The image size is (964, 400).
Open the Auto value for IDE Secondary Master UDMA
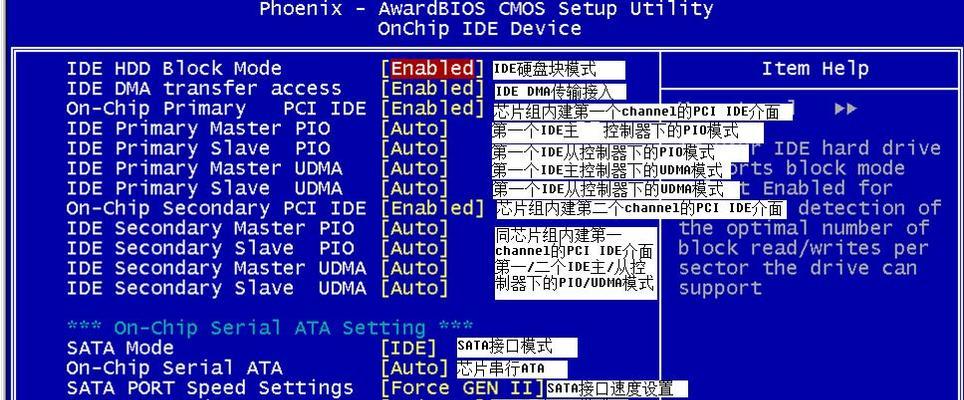(x=415, y=268)
